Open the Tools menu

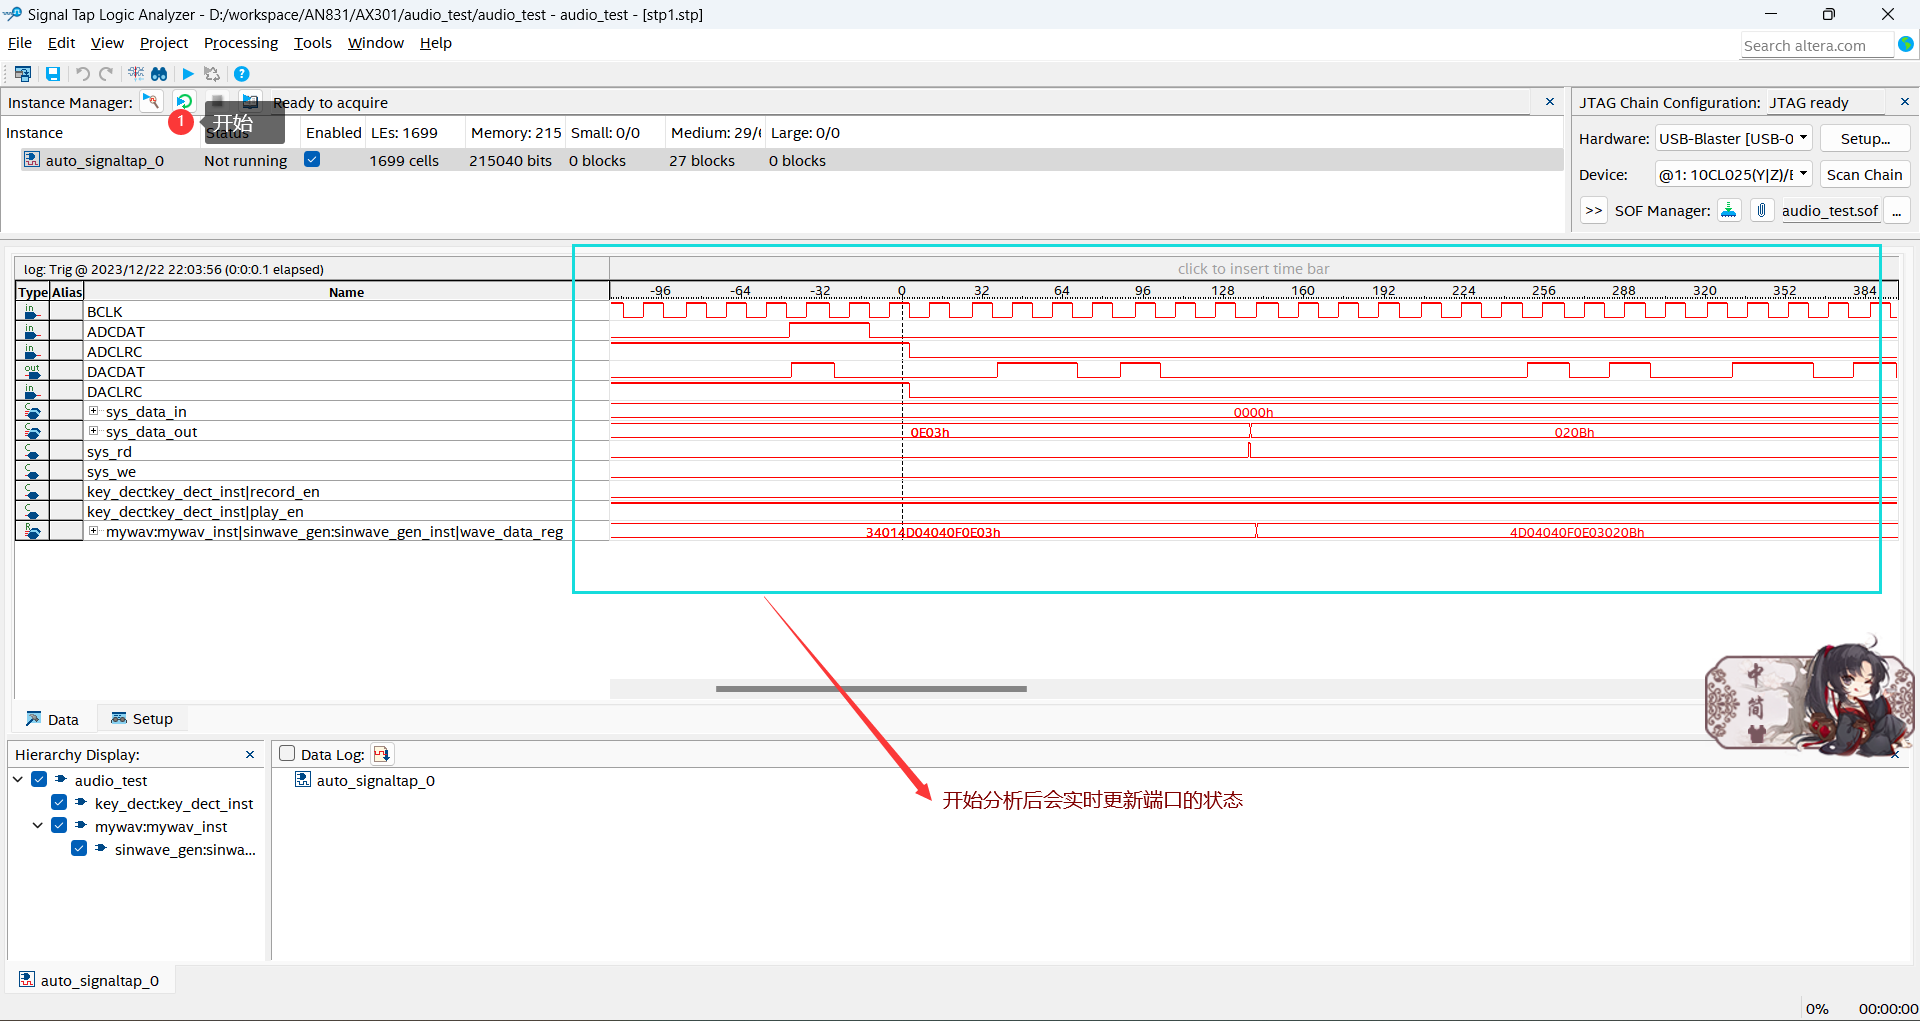pyautogui.click(x=313, y=43)
